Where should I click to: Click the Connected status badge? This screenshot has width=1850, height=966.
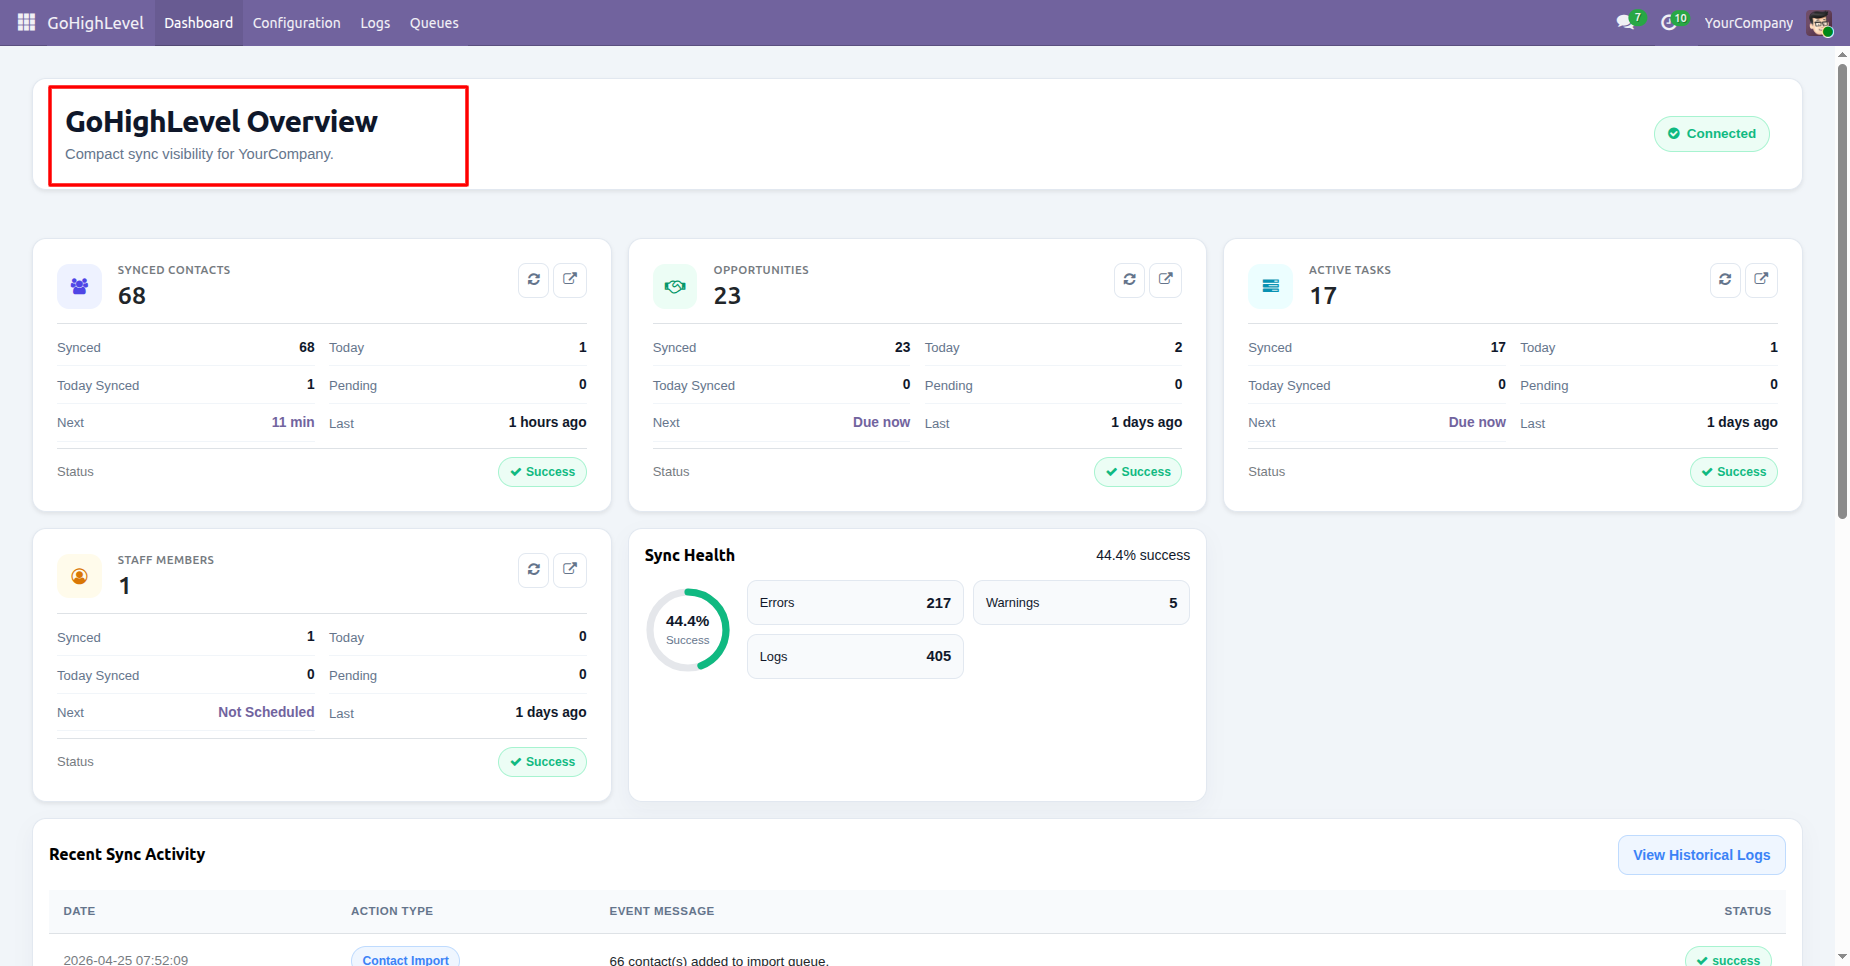click(x=1711, y=134)
